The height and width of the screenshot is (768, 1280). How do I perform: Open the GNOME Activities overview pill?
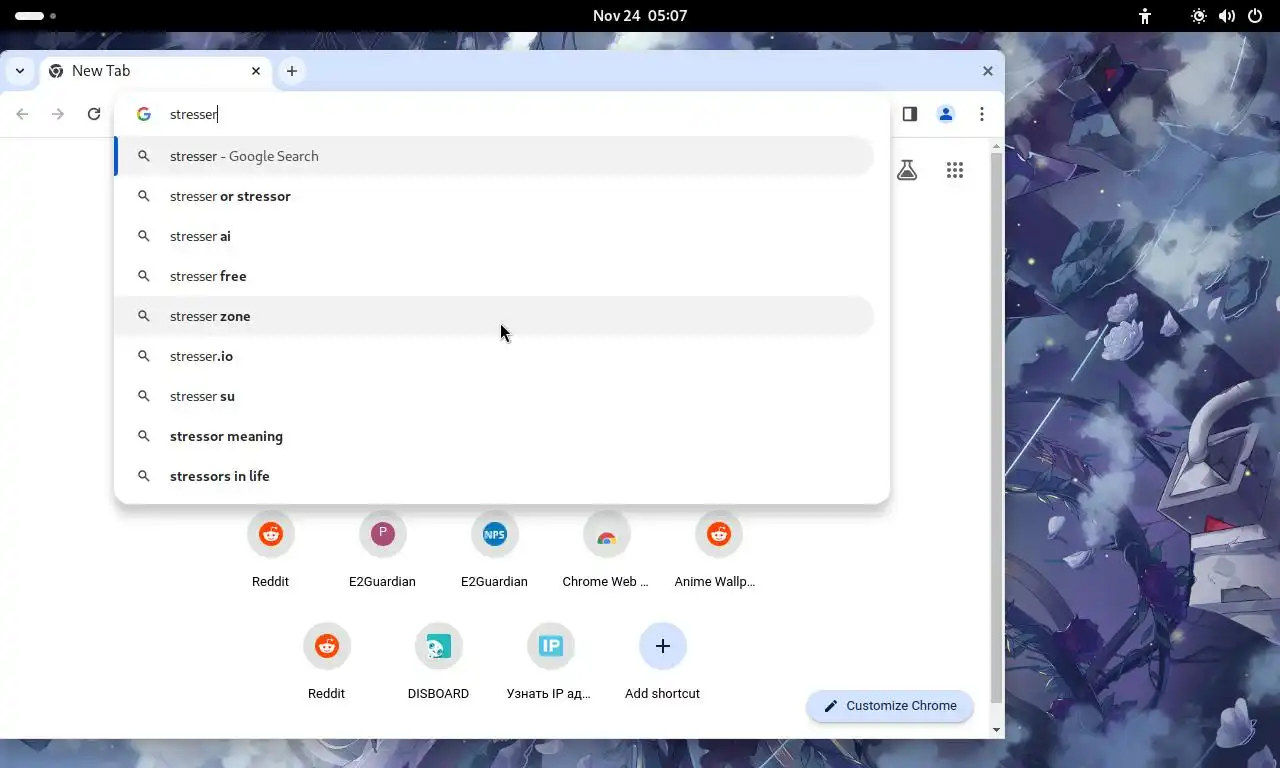[x=36, y=16]
